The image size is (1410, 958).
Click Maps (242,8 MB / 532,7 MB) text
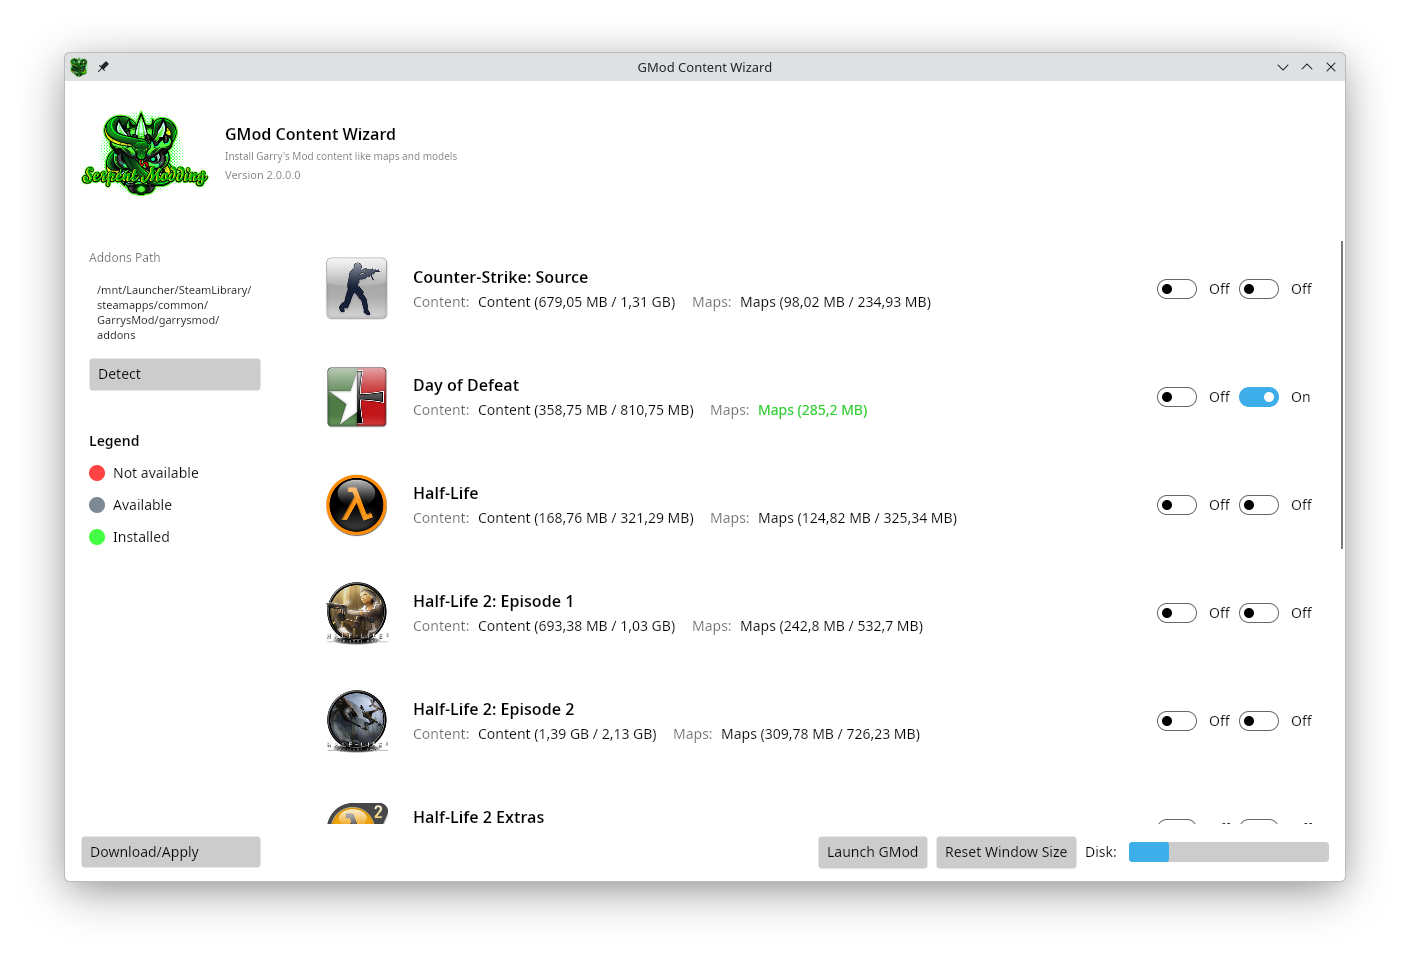[832, 626]
